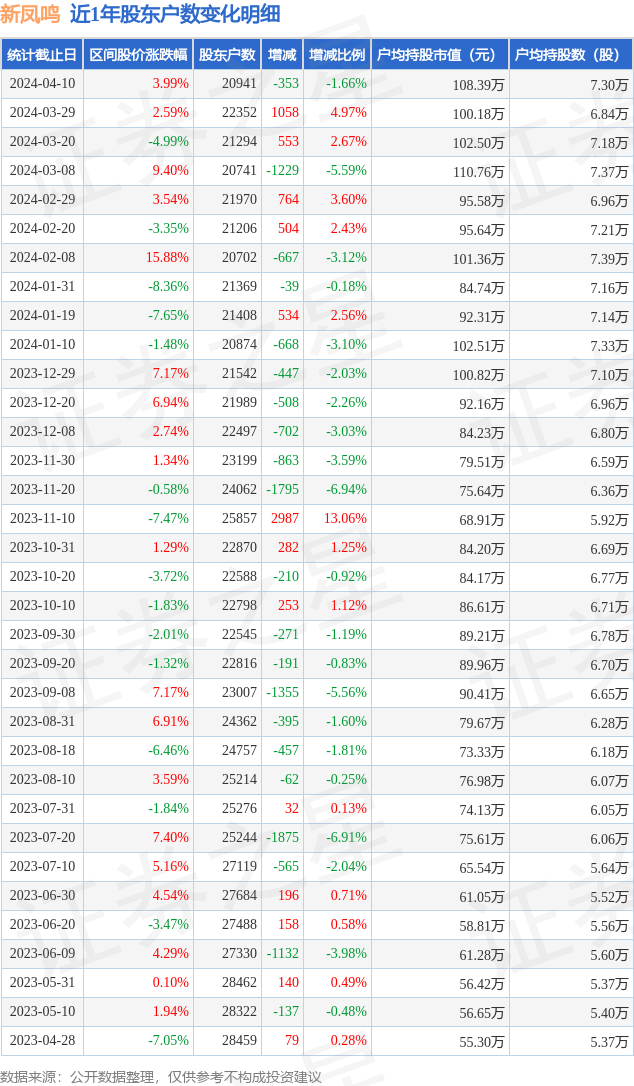Sort by the 统计截止日 column header
This screenshot has height=1086, width=634.
point(41,55)
